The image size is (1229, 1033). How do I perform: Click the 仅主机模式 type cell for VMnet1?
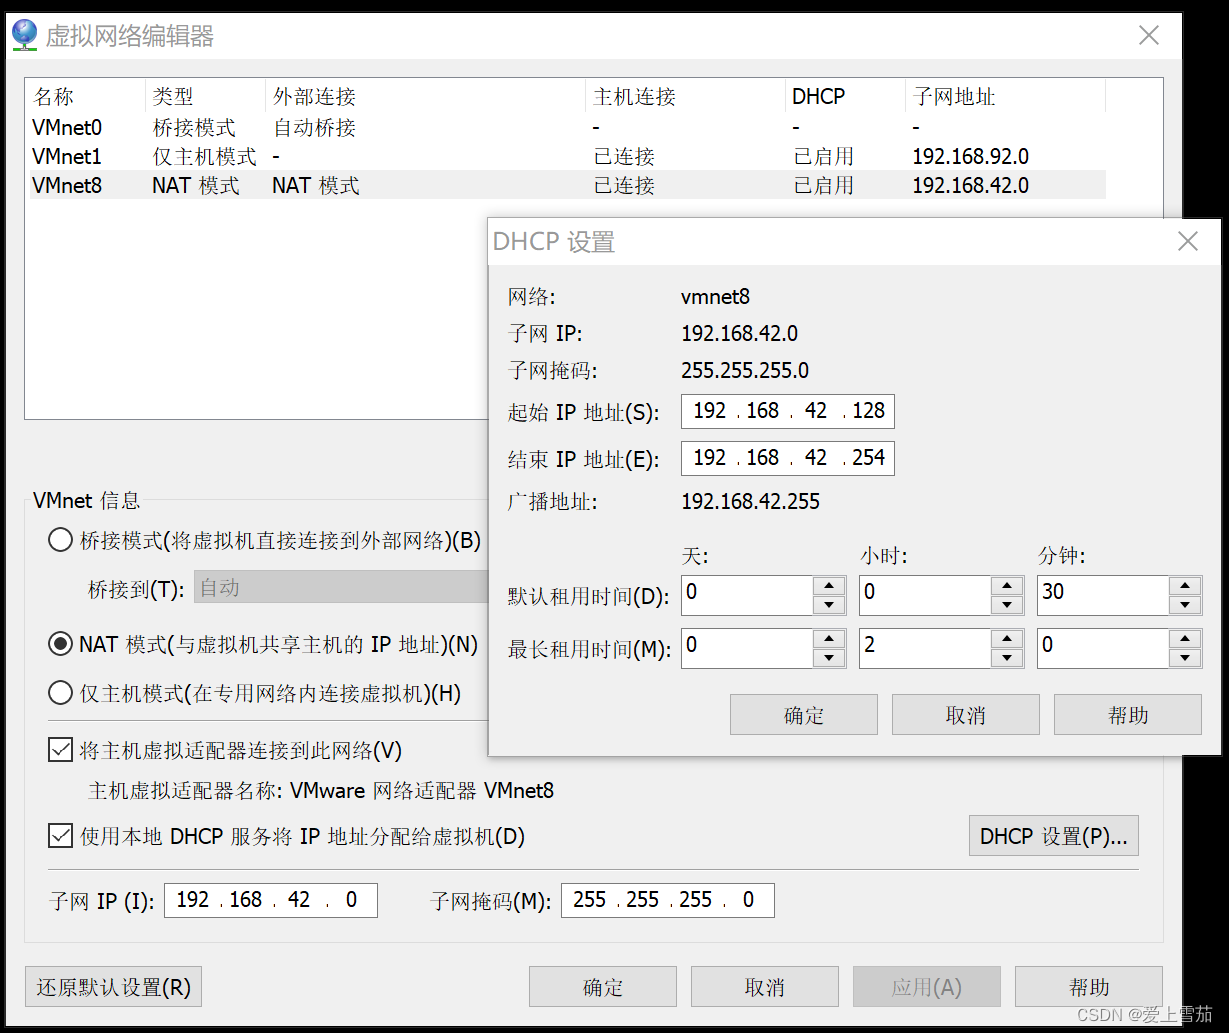204,157
